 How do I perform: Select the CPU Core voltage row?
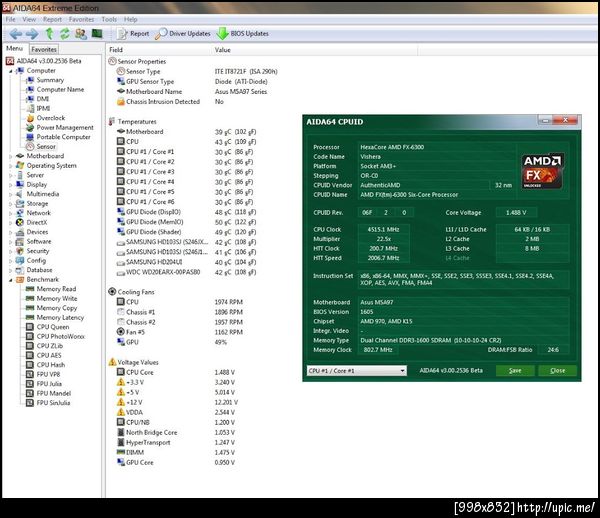175,372
